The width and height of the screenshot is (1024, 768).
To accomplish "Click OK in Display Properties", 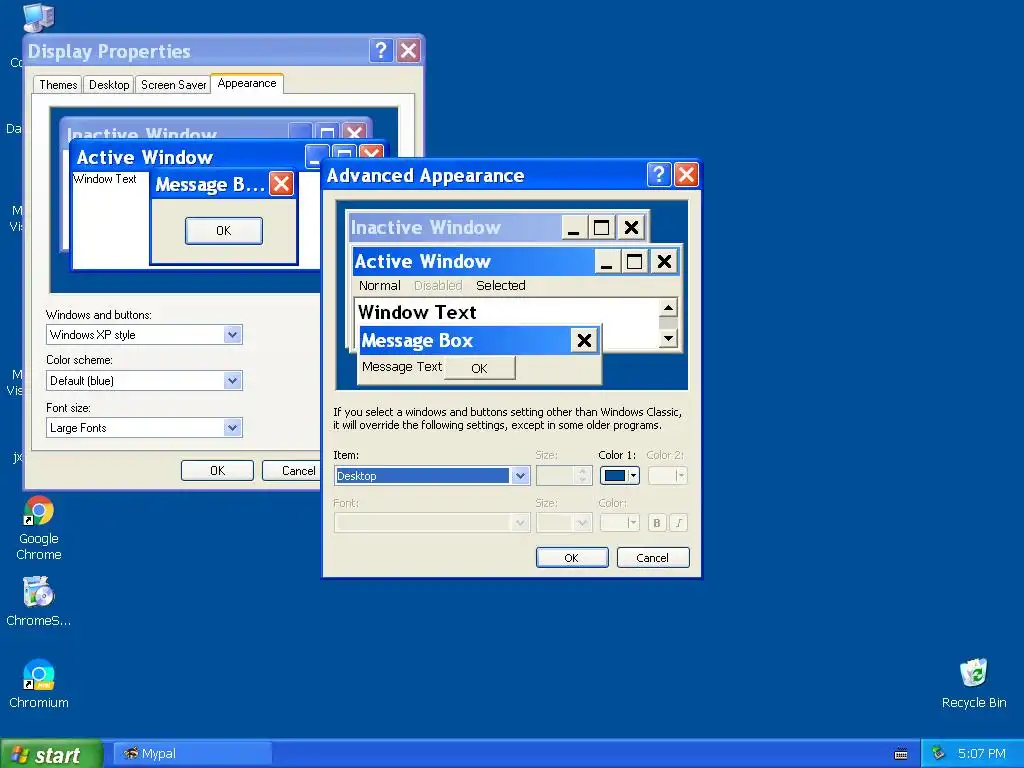I will pos(217,470).
